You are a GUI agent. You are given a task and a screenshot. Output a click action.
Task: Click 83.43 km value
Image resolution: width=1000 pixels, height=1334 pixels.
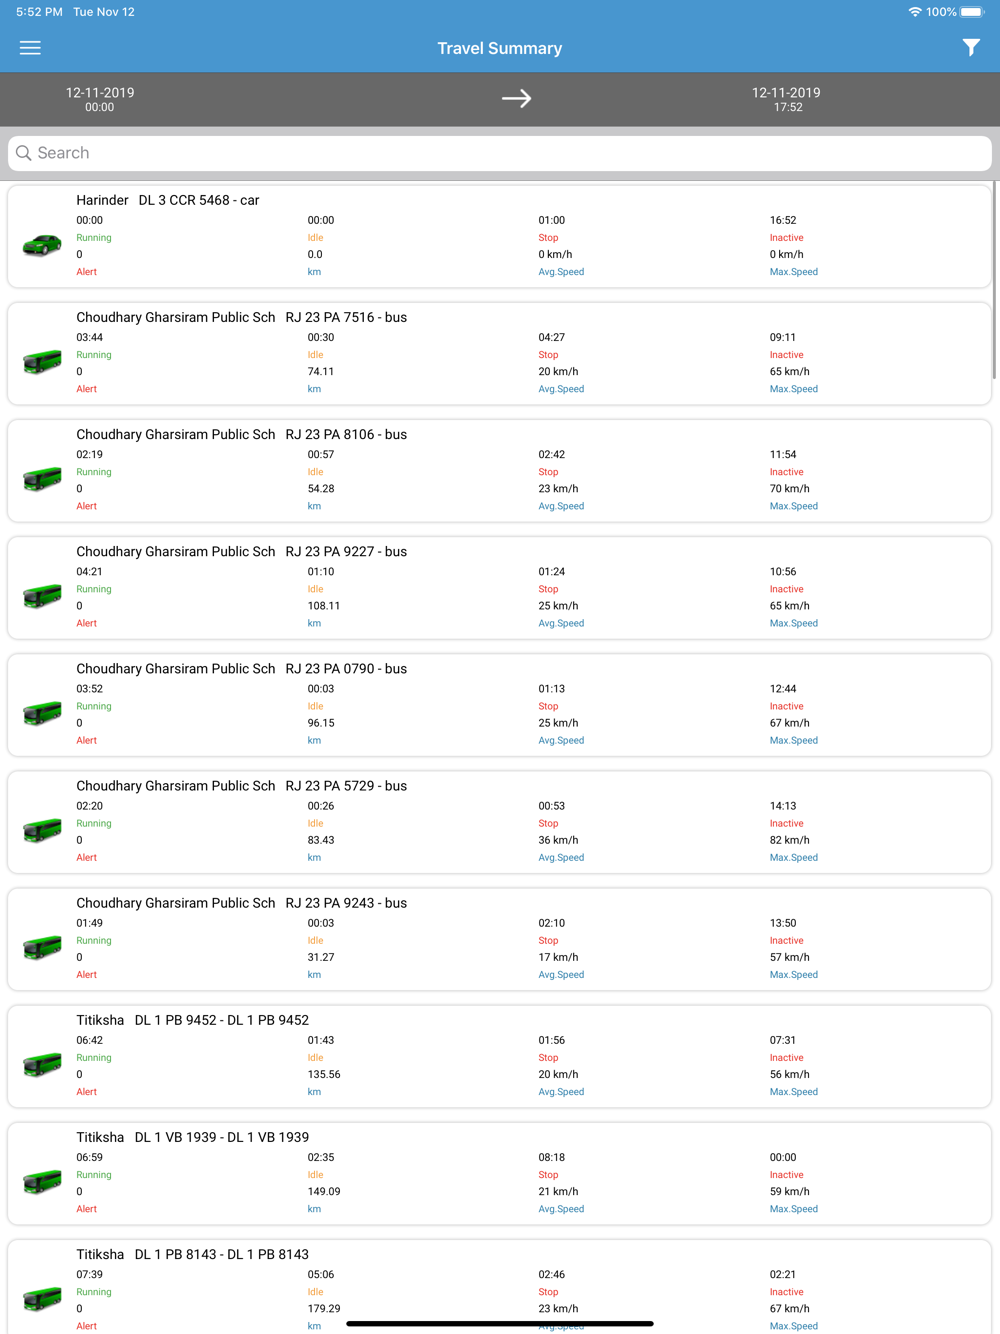[321, 840]
